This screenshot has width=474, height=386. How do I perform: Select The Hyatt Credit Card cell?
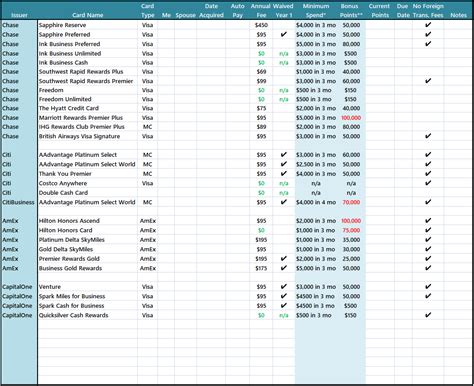(x=69, y=108)
